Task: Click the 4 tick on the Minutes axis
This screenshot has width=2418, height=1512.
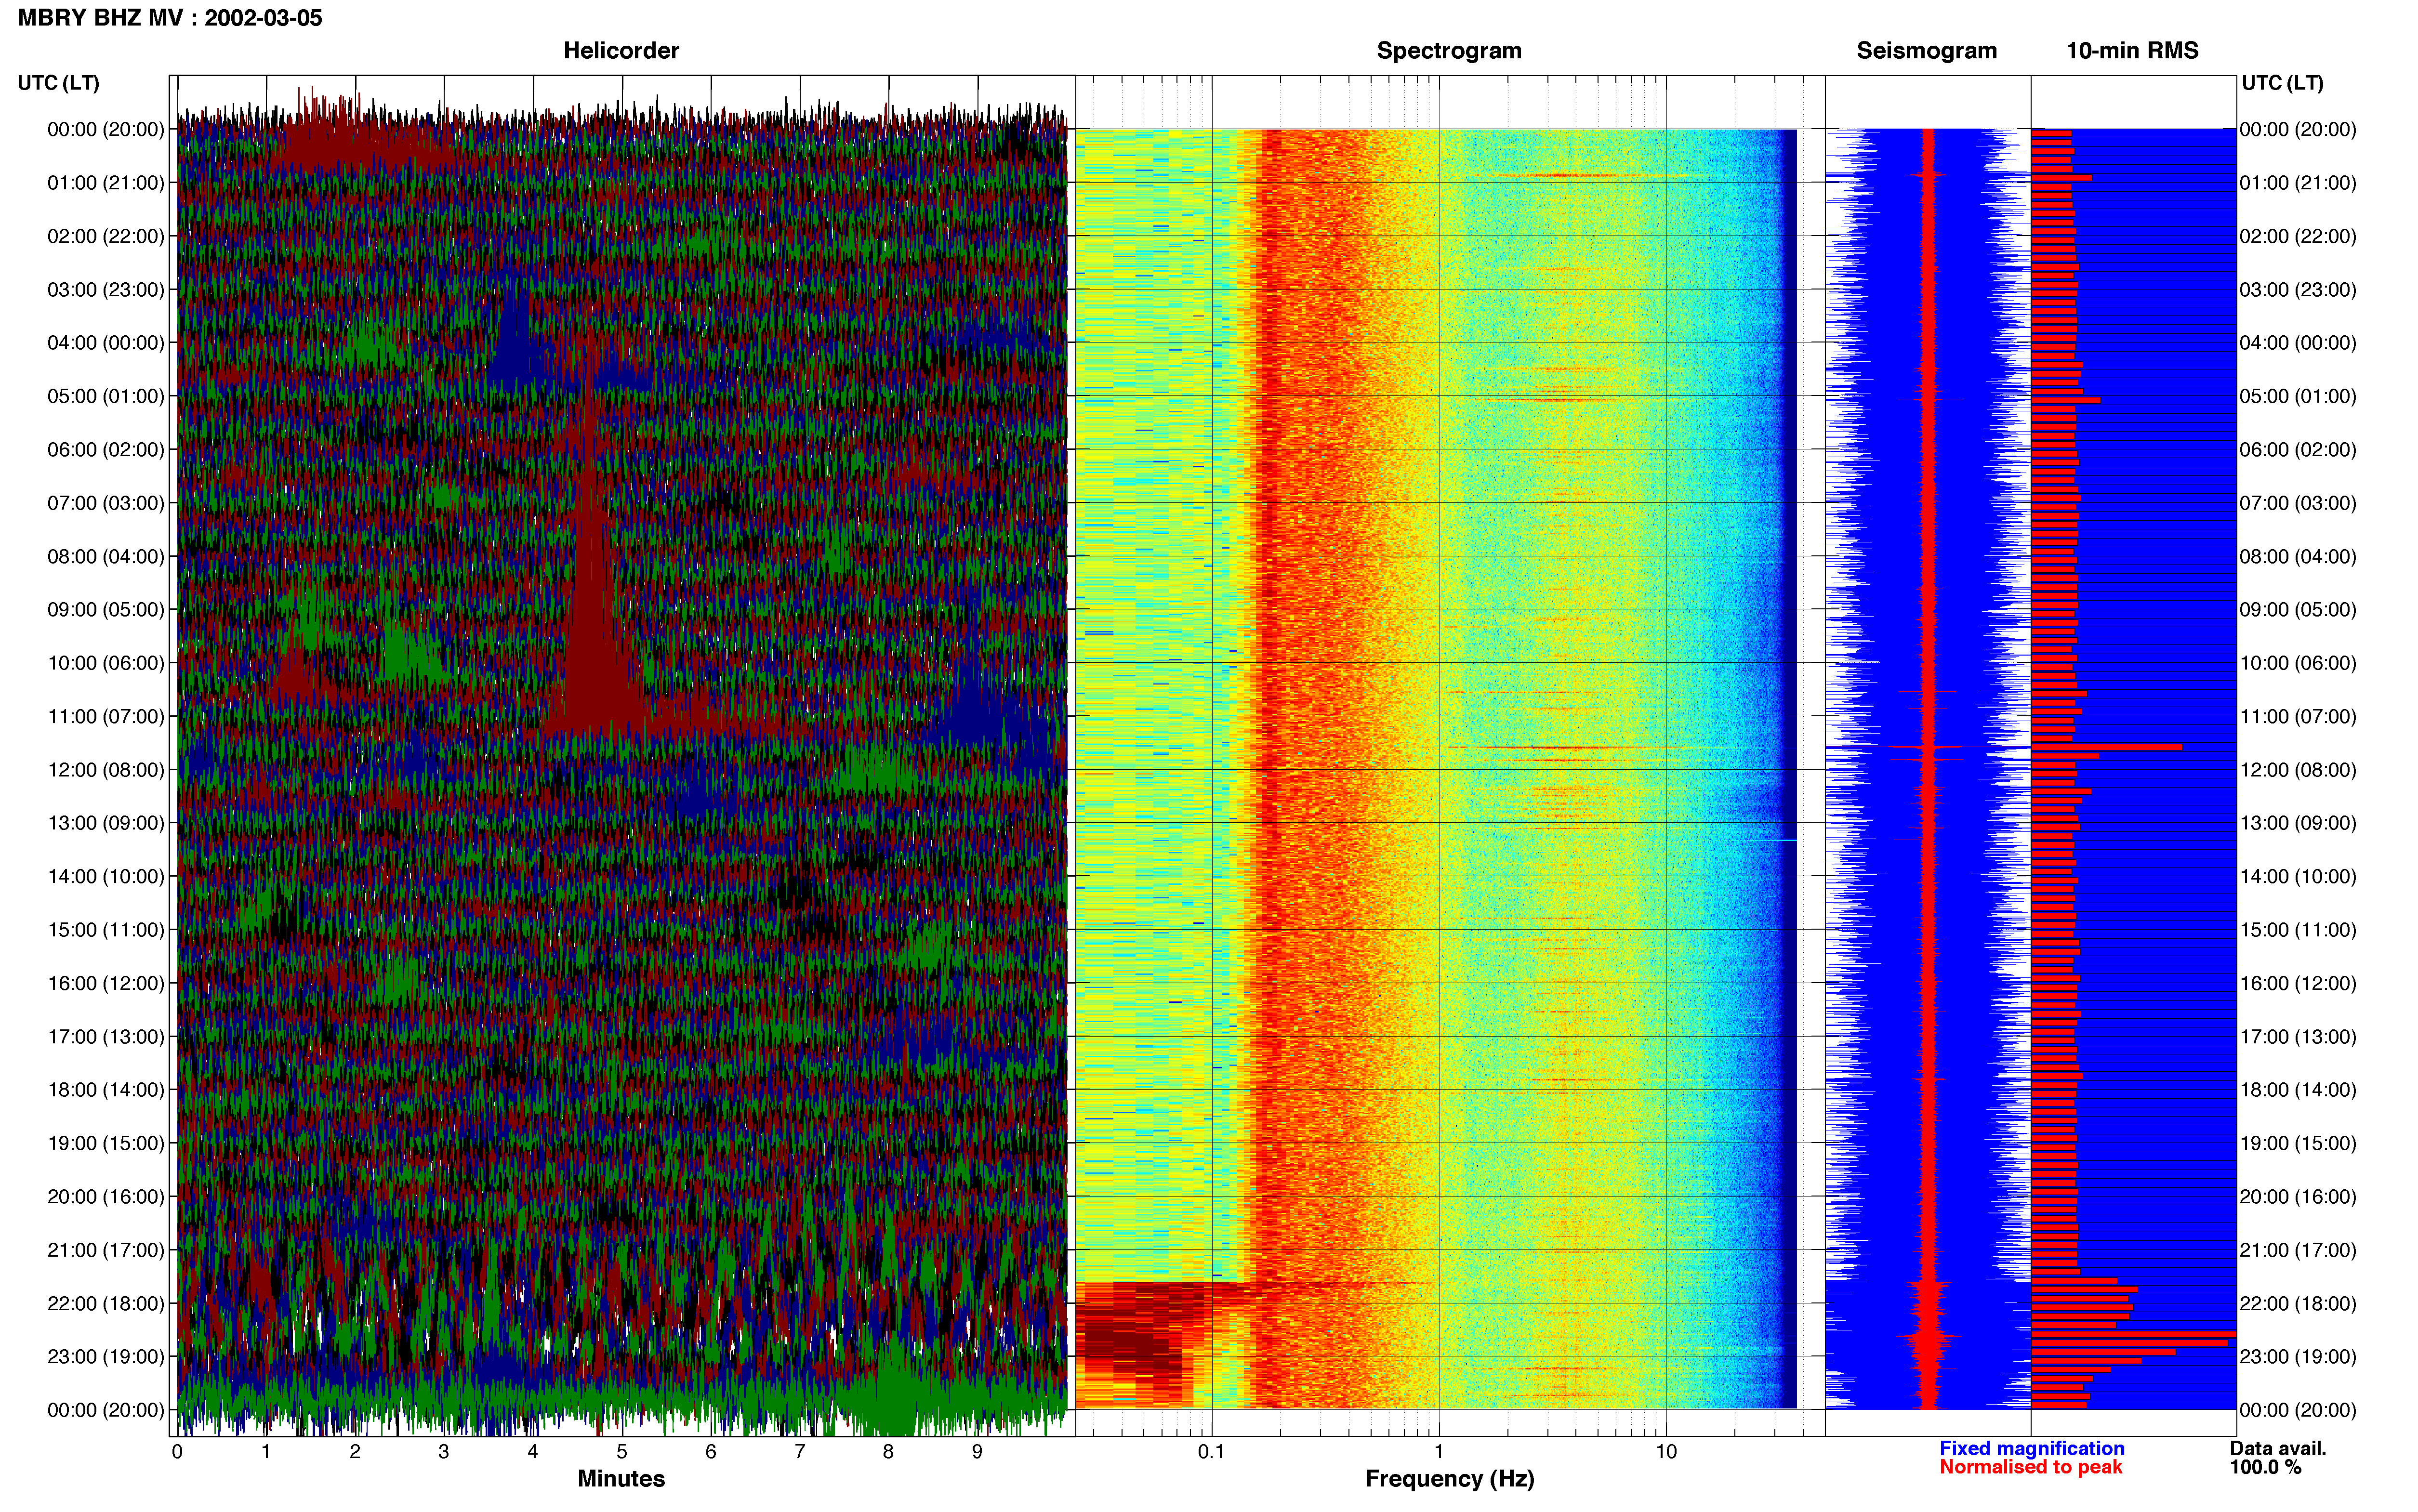Action: pyautogui.click(x=533, y=1452)
